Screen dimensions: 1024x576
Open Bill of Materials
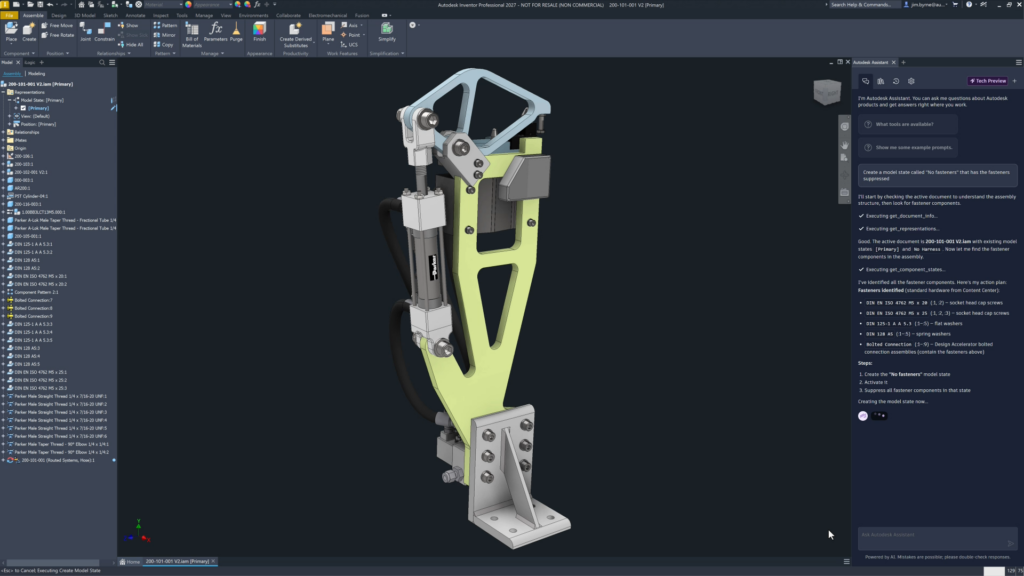coord(192,35)
